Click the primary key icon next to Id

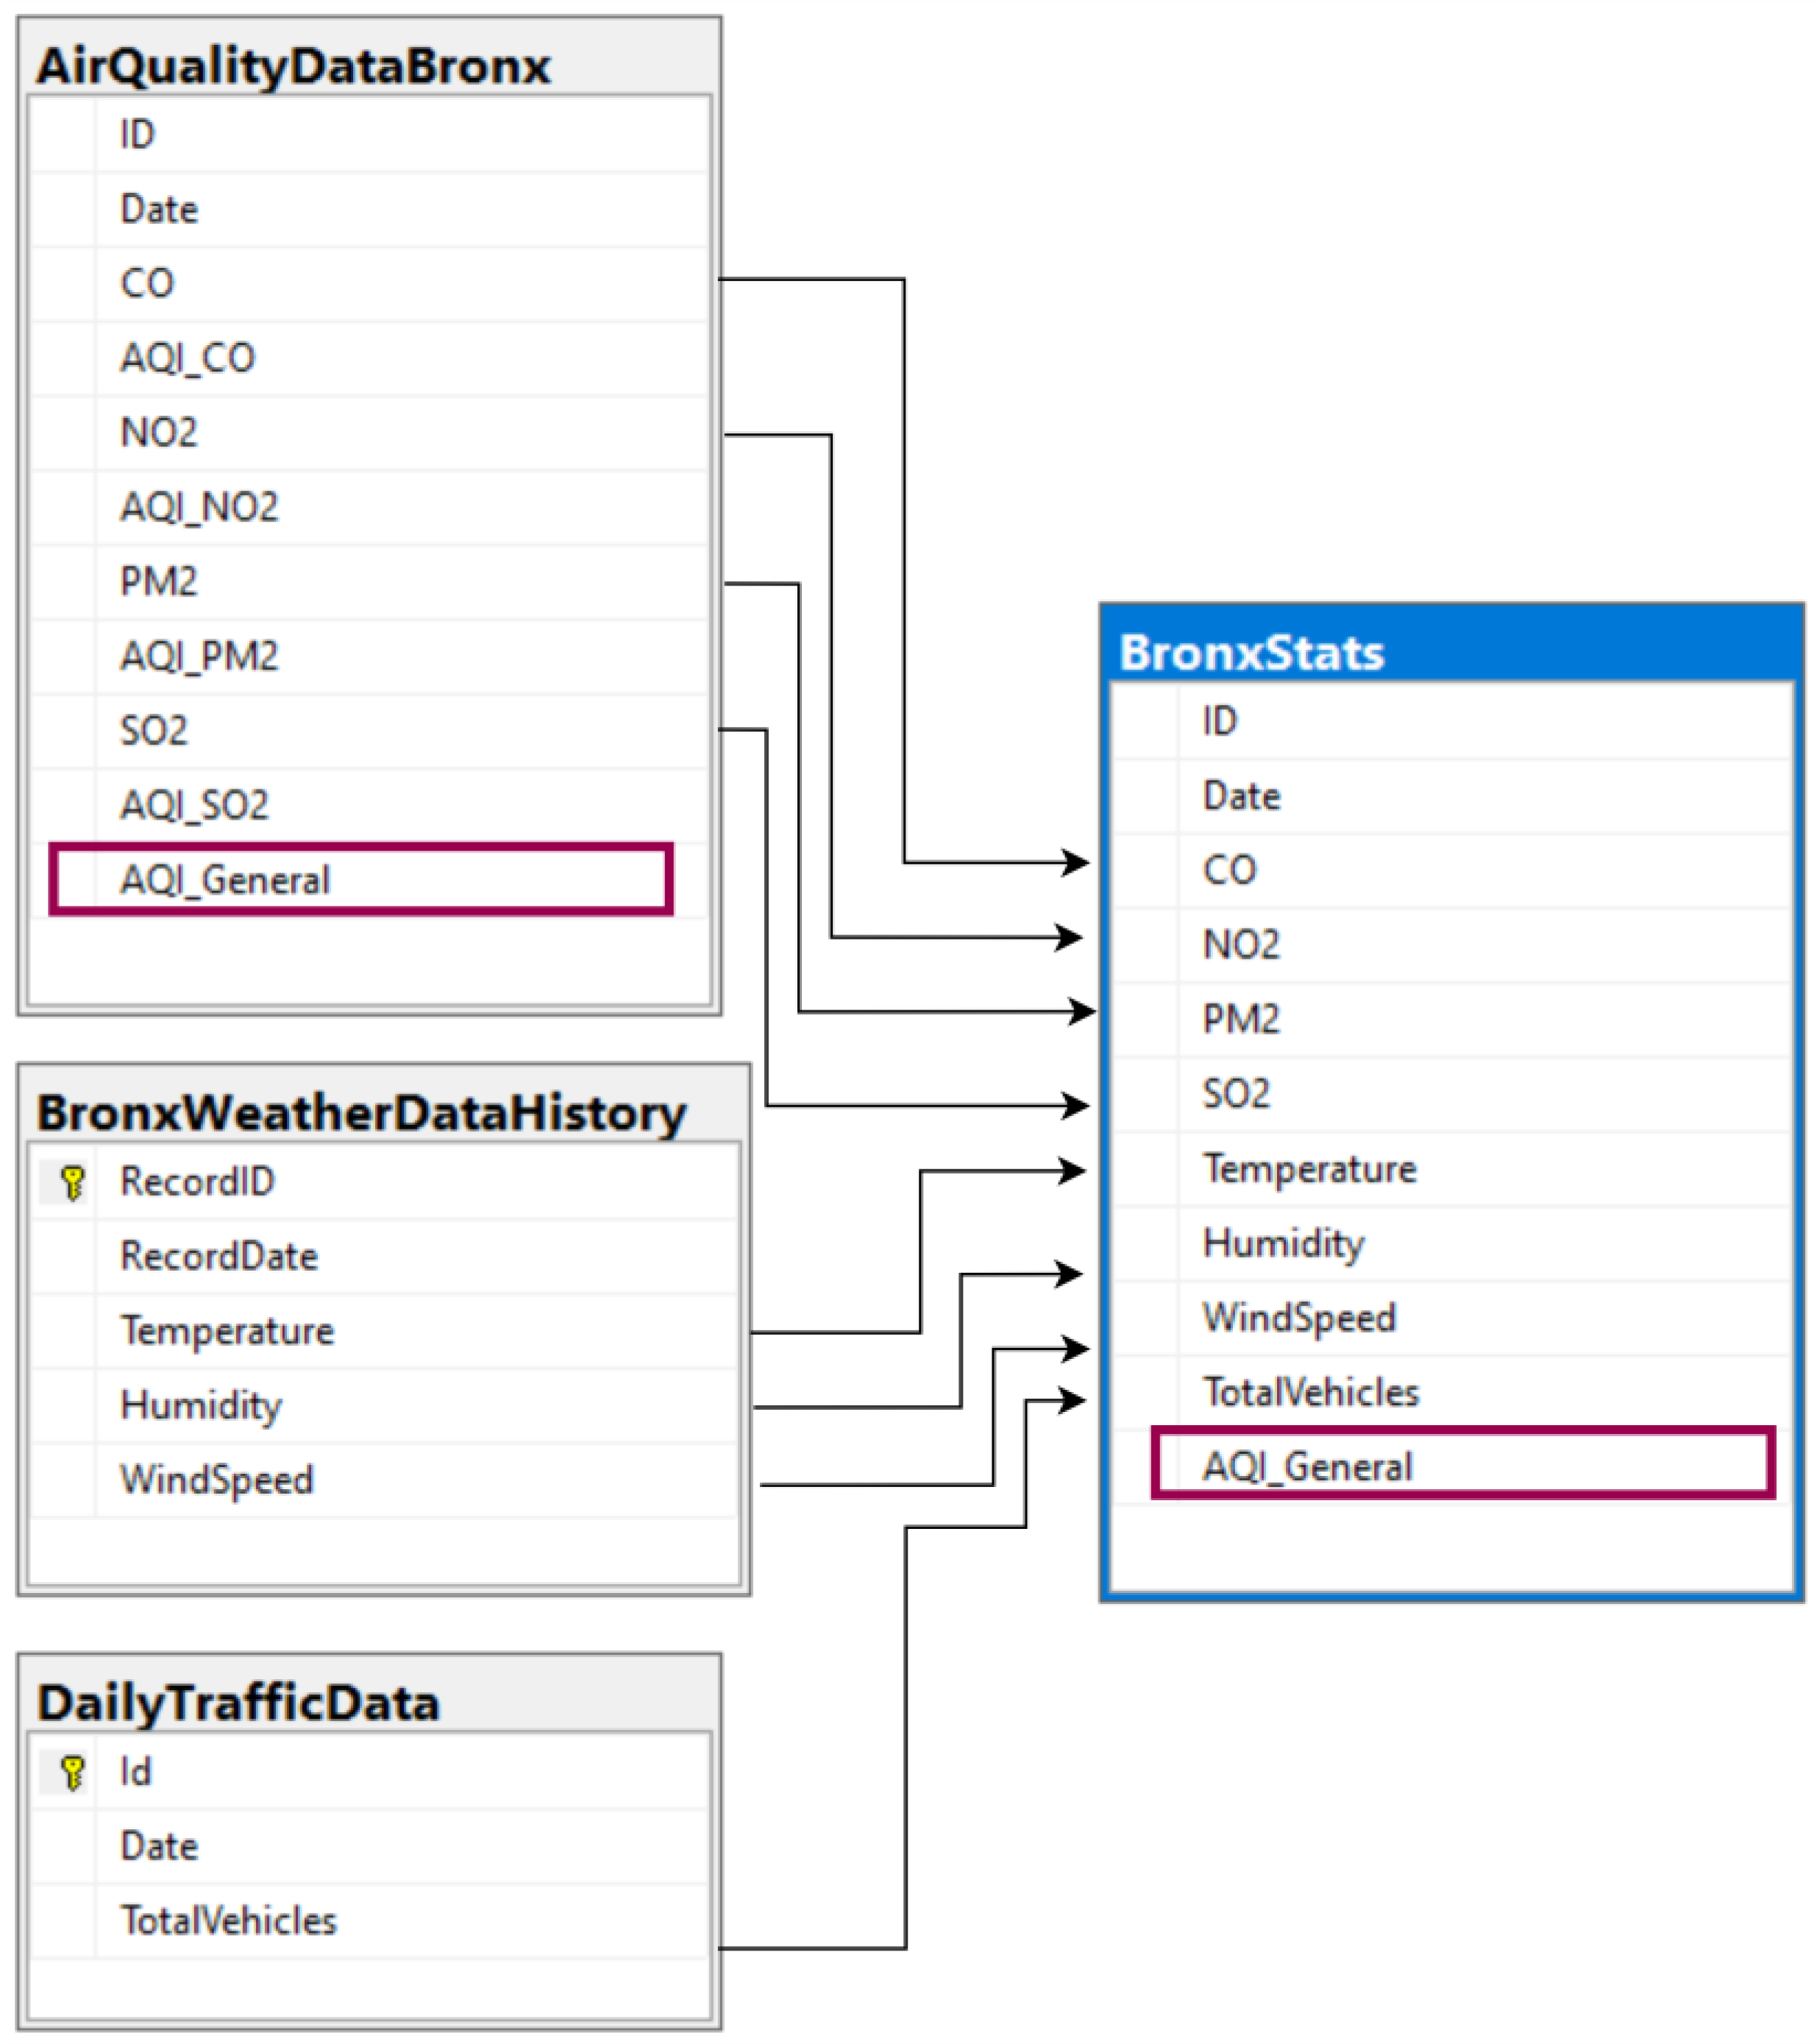[72, 1772]
